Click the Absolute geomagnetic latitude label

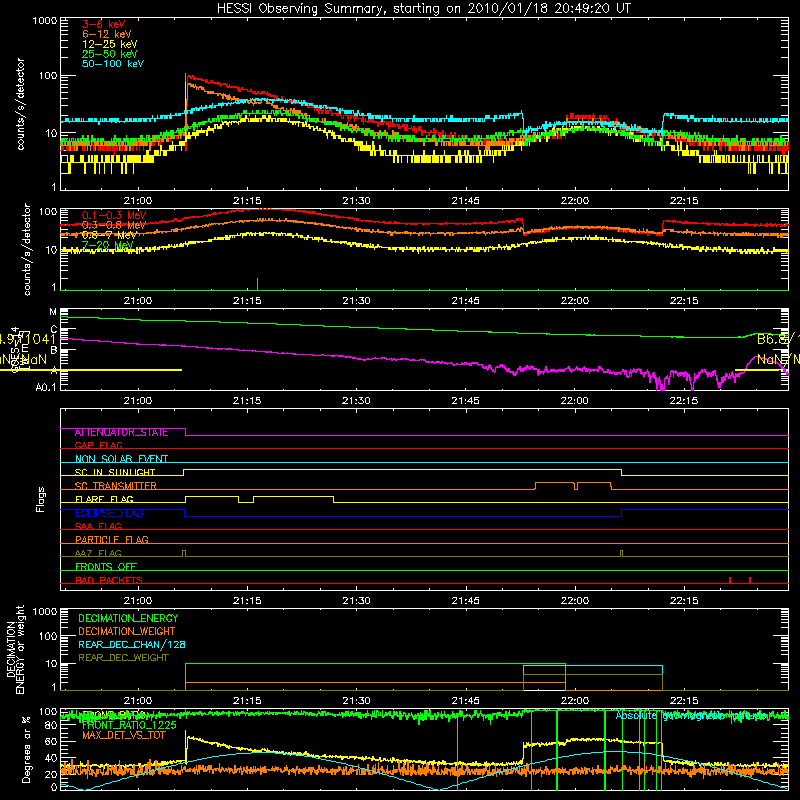[x=692, y=716]
